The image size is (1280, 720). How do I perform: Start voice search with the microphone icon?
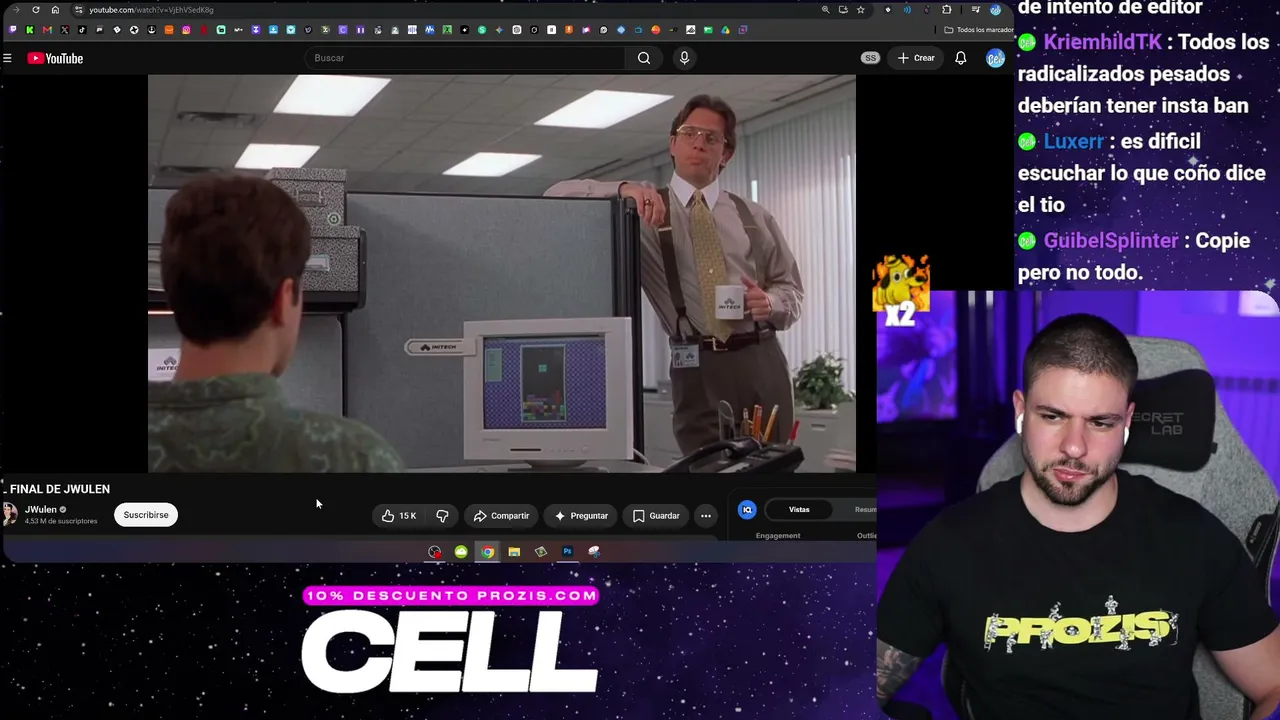click(x=684, y=58)
